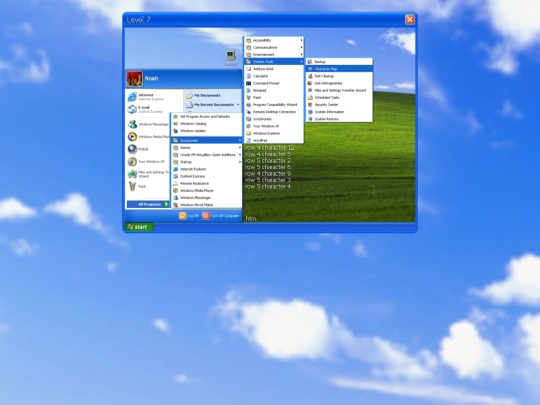Open Disk Defragmenter icon
The height and width of the screenshot is (405, 540).
click(310, 83)
